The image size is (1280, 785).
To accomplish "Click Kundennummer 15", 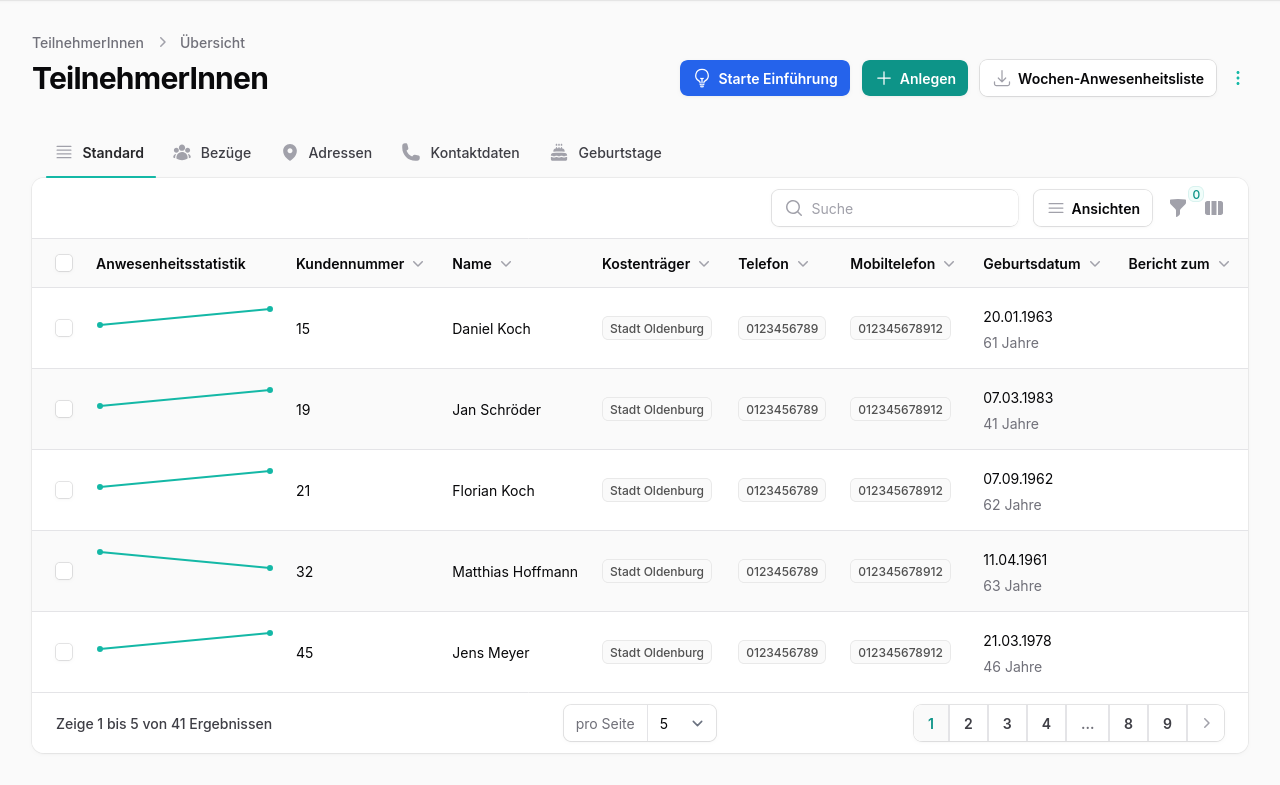I will [x=303, y=328].
